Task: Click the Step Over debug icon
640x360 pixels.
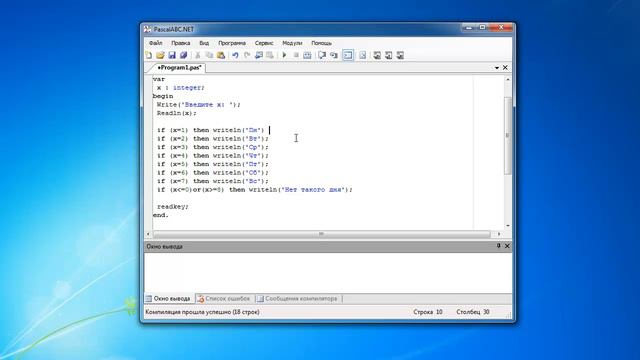Action: tap(322, 55)
